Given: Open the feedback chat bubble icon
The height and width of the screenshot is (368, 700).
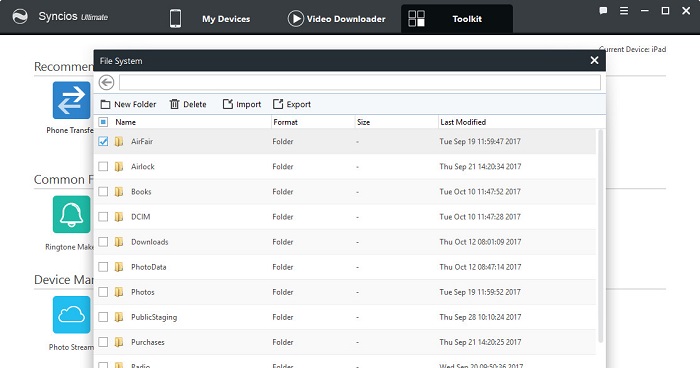Looking at the screenshot, I should point(603,11).
